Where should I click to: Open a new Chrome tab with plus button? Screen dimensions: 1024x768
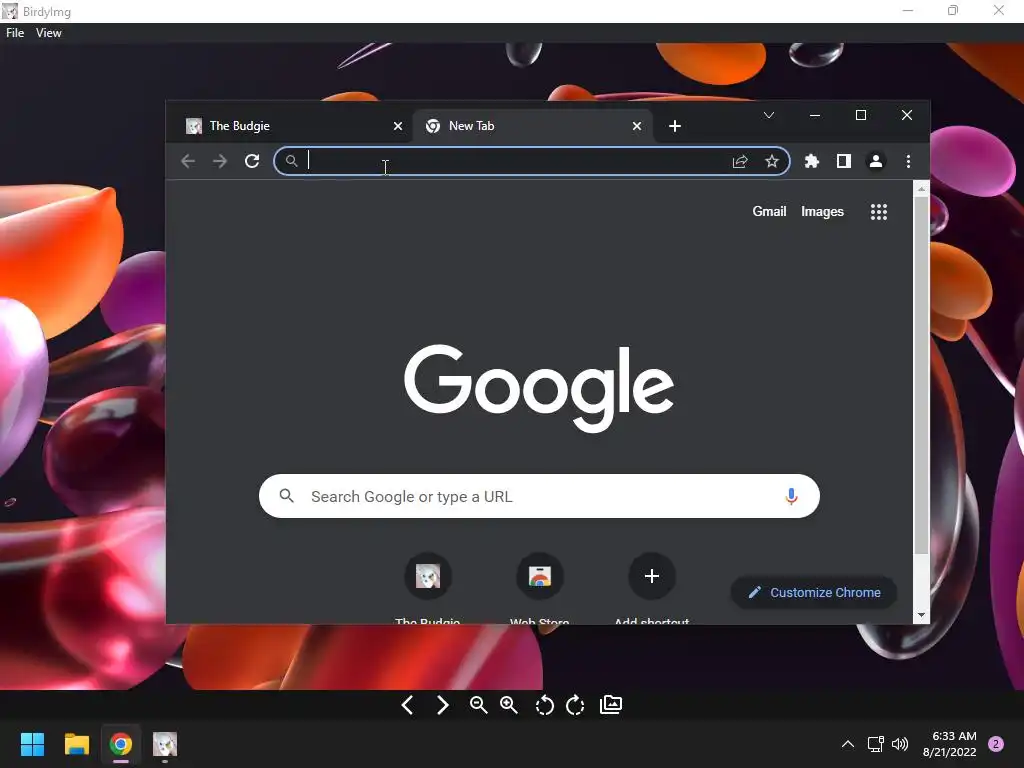click(x=675, y=126)
